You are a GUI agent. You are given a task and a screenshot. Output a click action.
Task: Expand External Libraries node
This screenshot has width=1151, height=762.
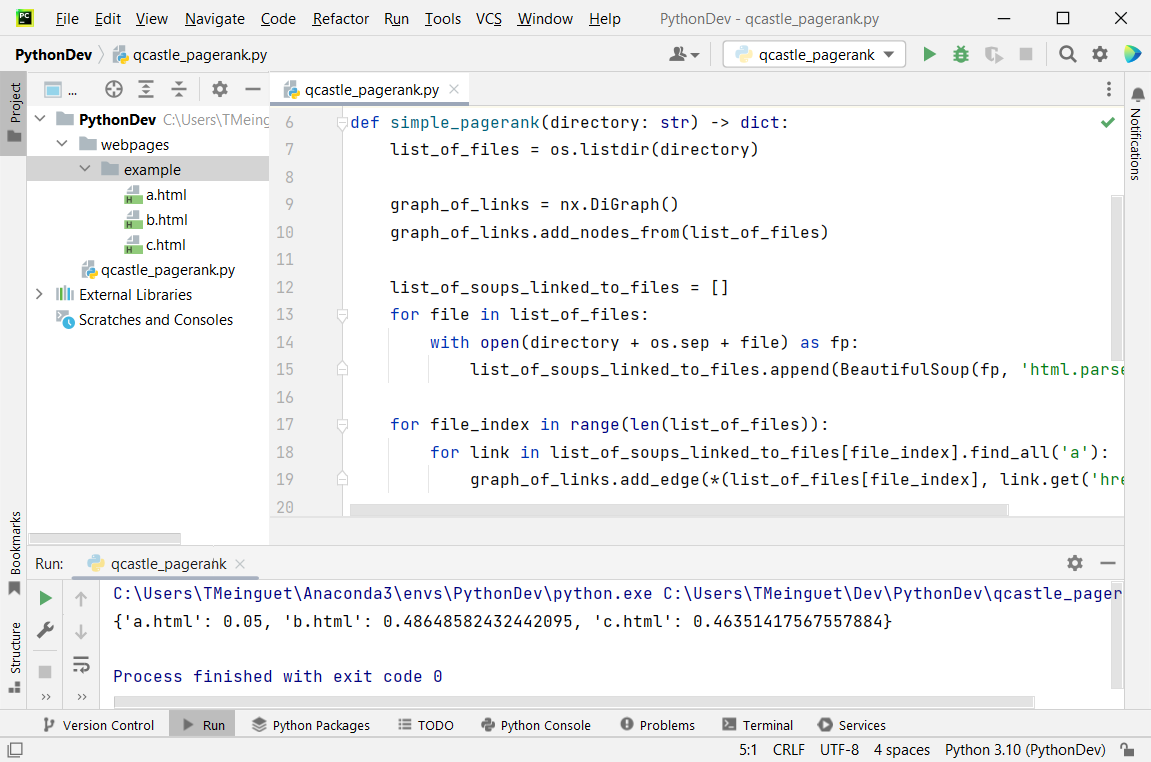pos(39,295)
